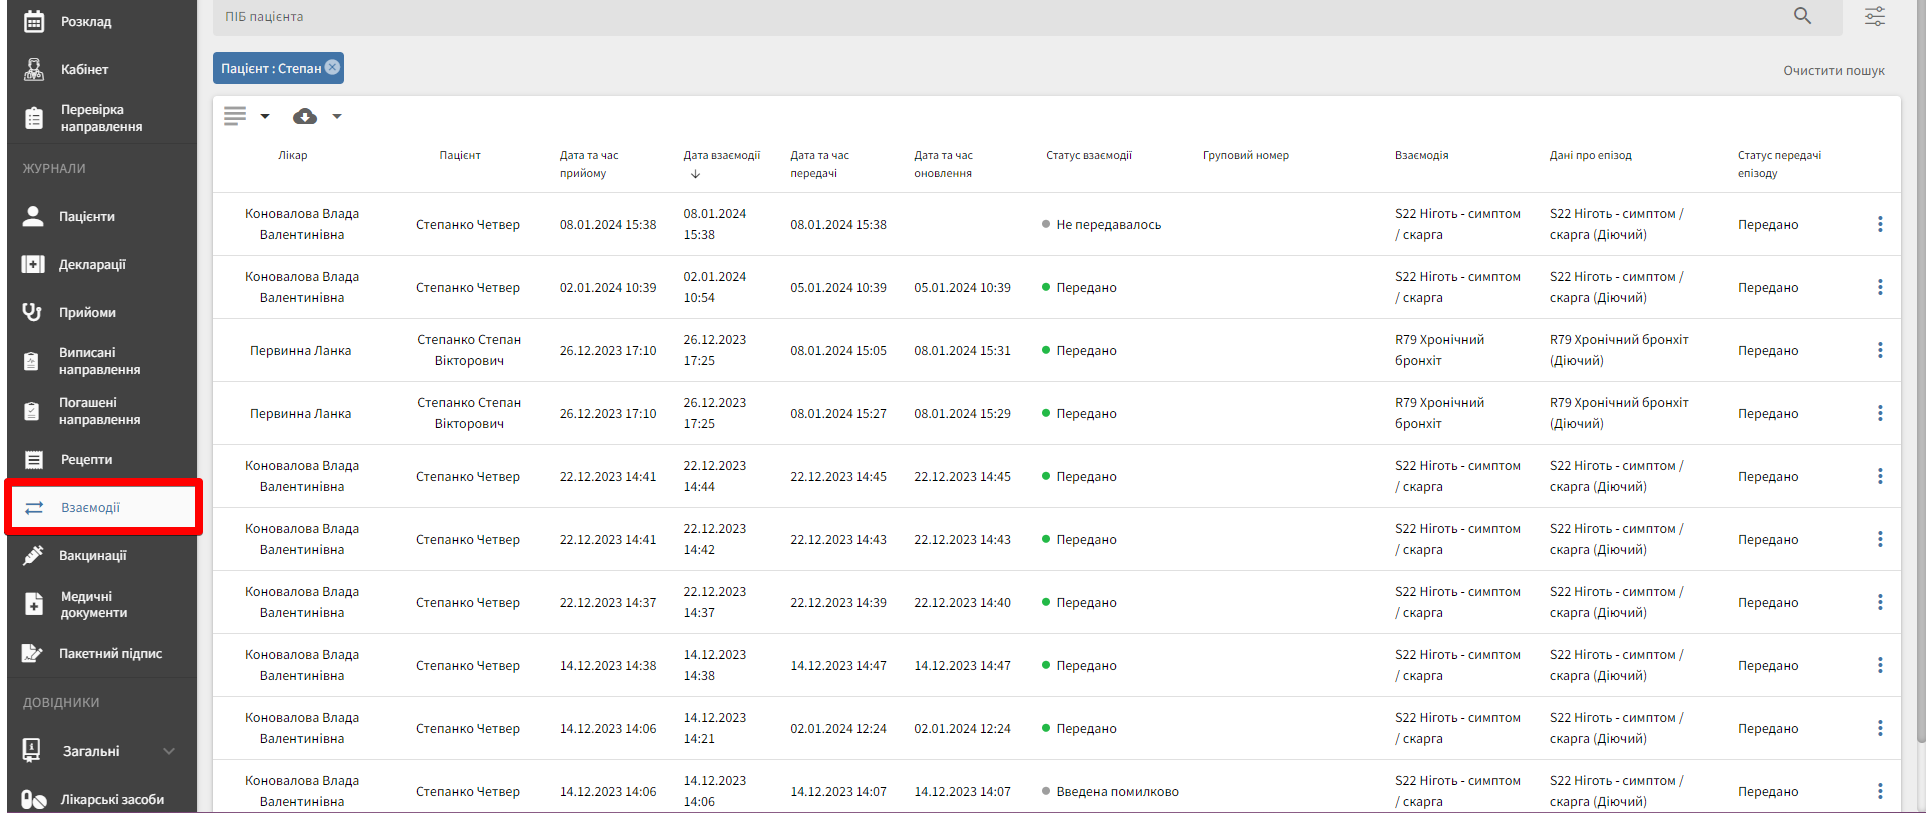Screen dimensions: 1926x813
Task: Open Розклад in the sidebar
Action: 86,21
